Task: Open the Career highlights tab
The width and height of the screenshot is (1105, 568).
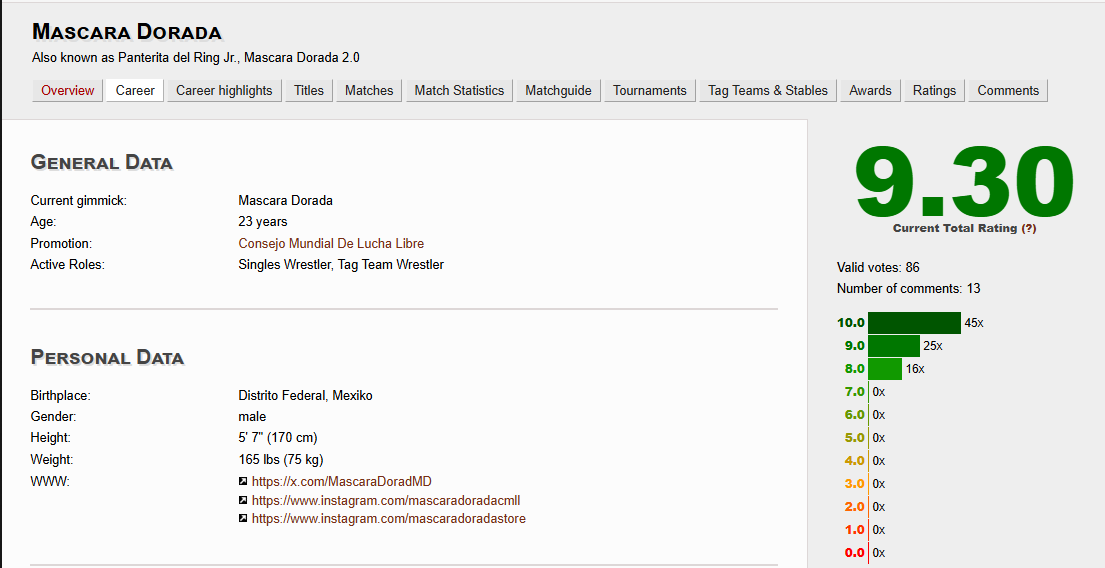Action: 224,90
